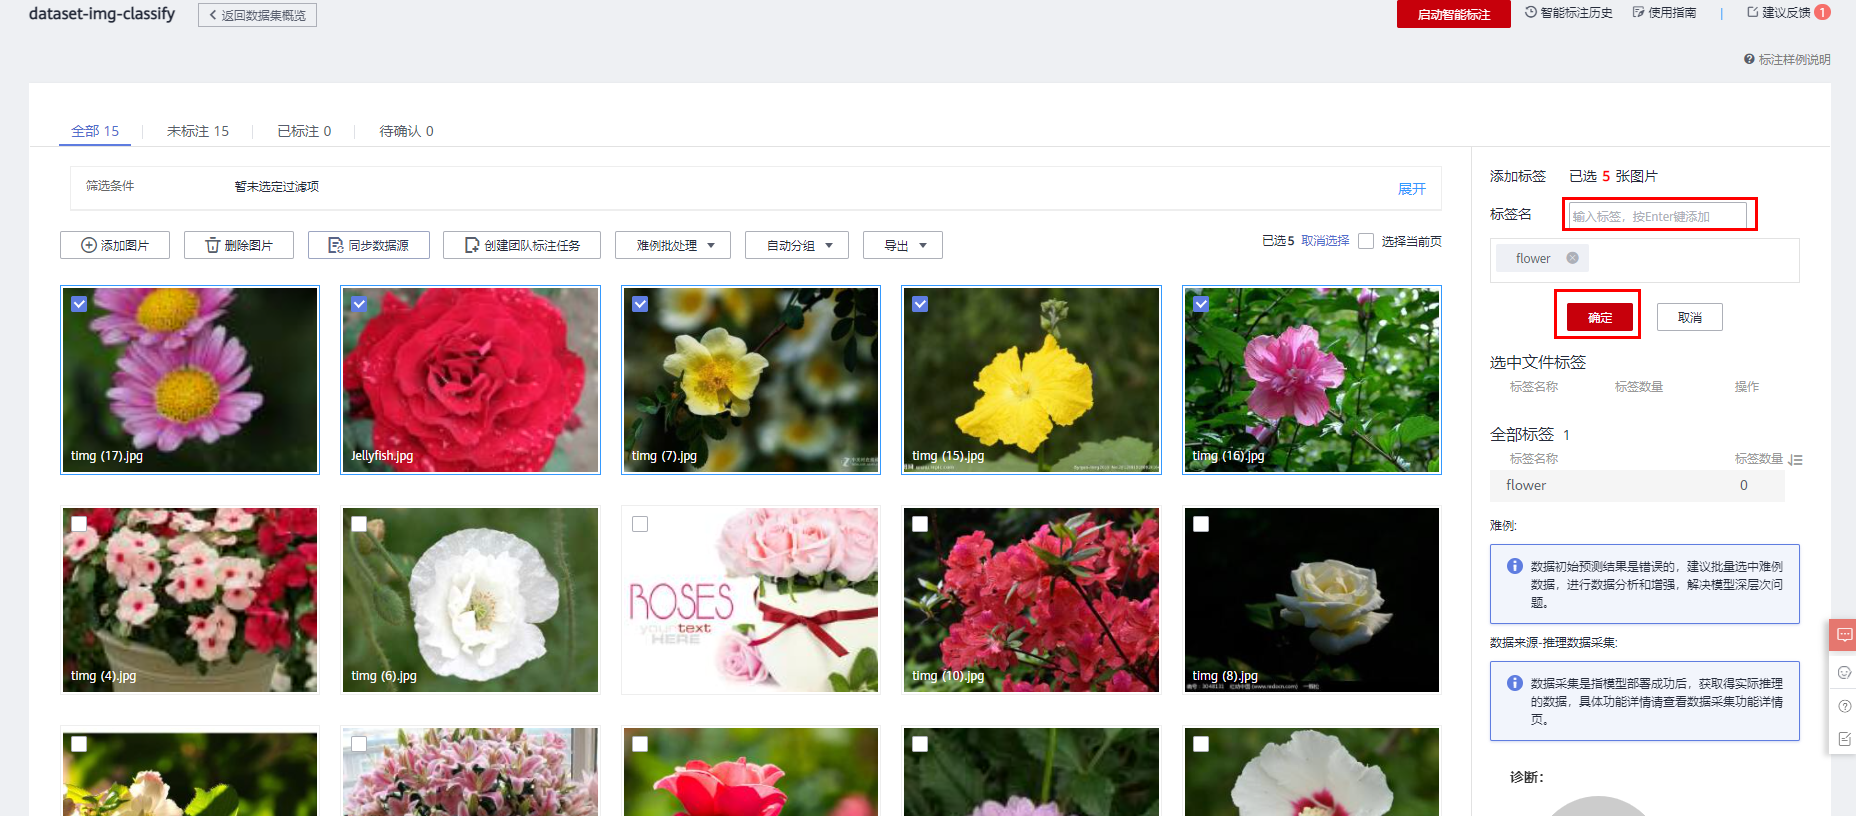Open the 使用指南 link
The width and height of the screenshot is (1856, 816).
pyautogui.click(x=1664, y=13)
